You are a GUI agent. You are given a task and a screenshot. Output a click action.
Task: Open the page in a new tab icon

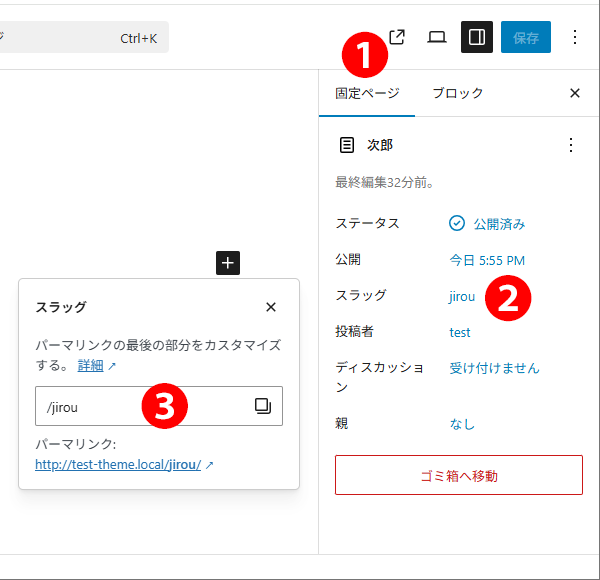click(x=397, y=37)
